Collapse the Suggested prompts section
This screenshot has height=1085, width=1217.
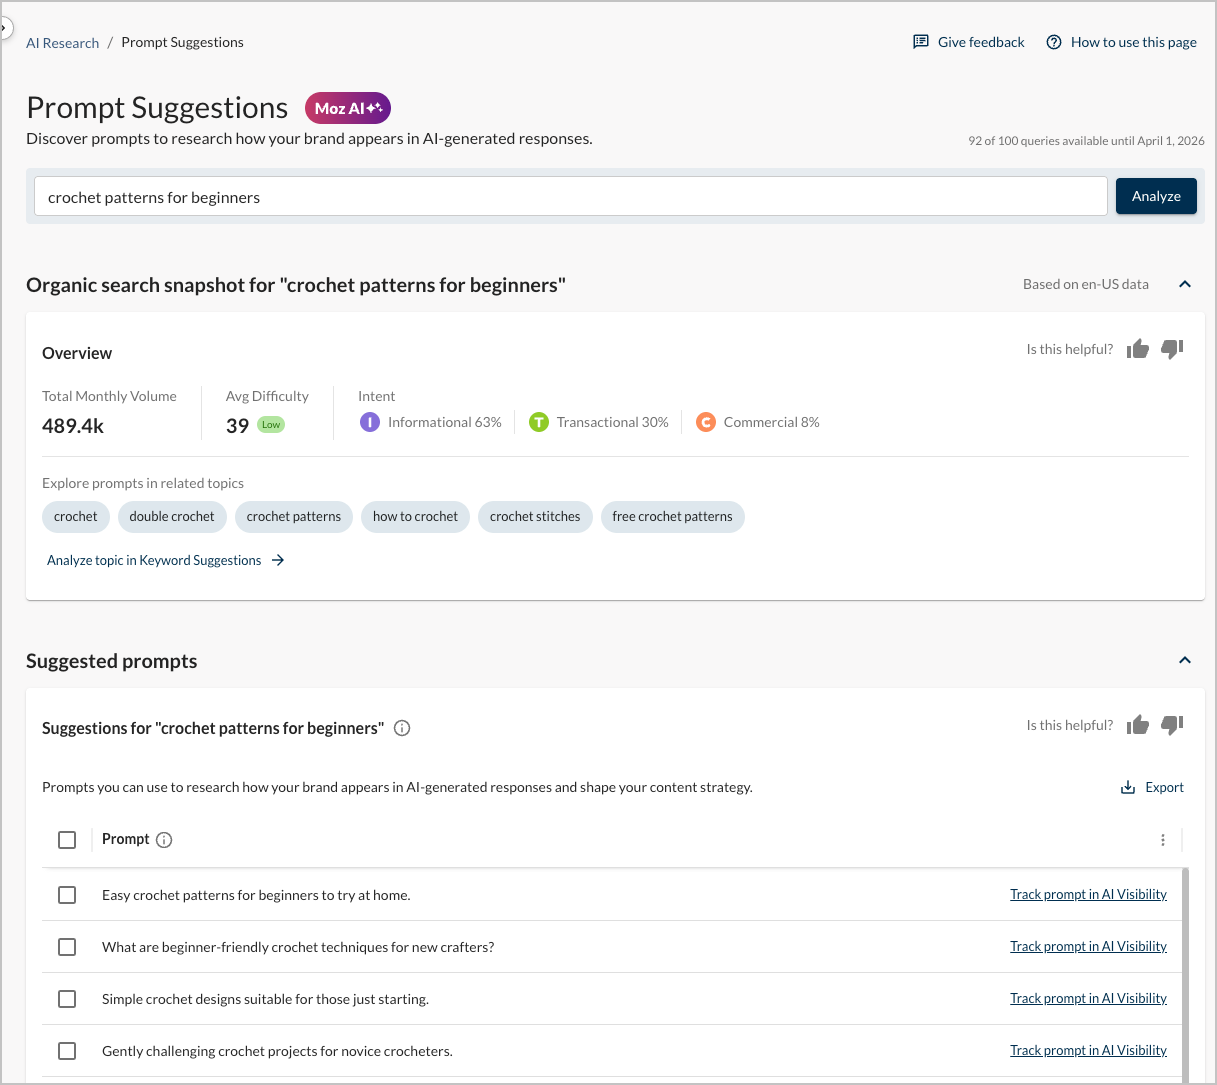[x=1184, y=660]
